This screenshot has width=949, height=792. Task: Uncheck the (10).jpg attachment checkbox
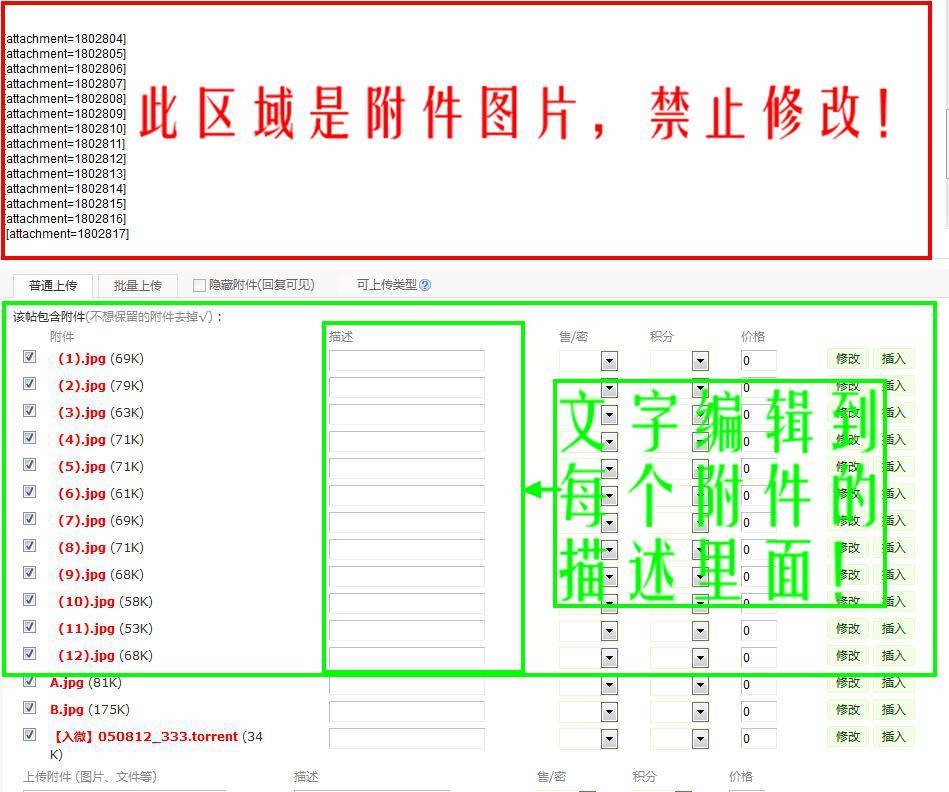(30, 600)
